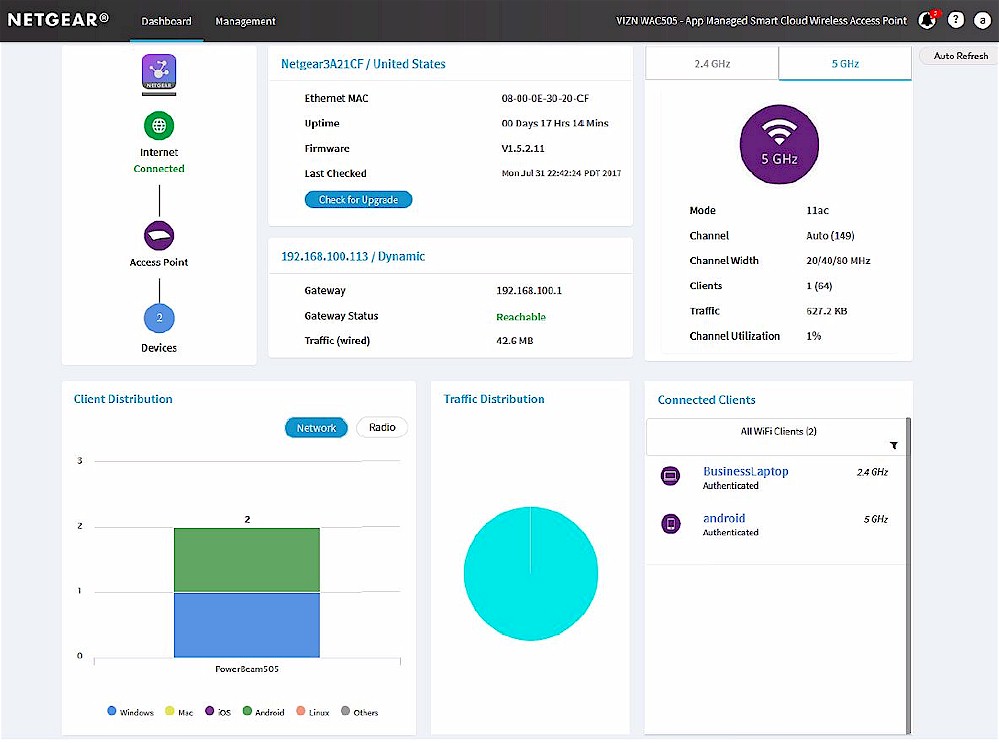
Task: Click the firmware version V1.5.2.11
Action: click(x=523, y=148)
